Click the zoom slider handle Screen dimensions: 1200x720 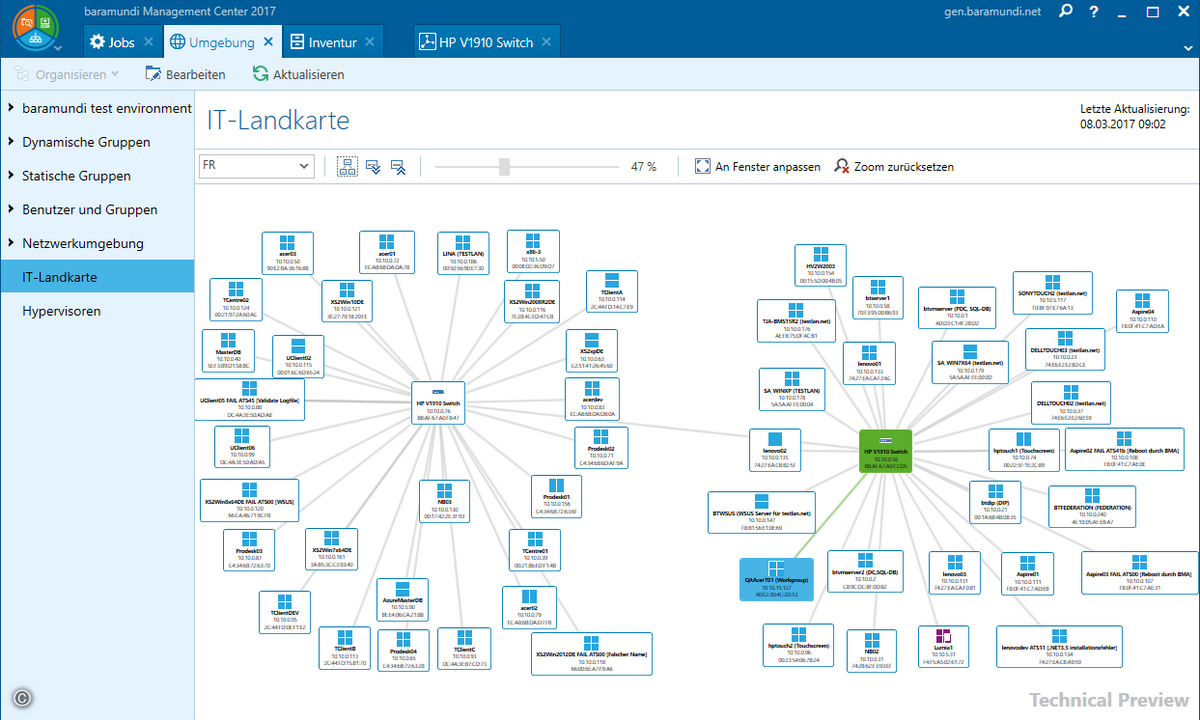pyautogui.click(x=504, y=167)
